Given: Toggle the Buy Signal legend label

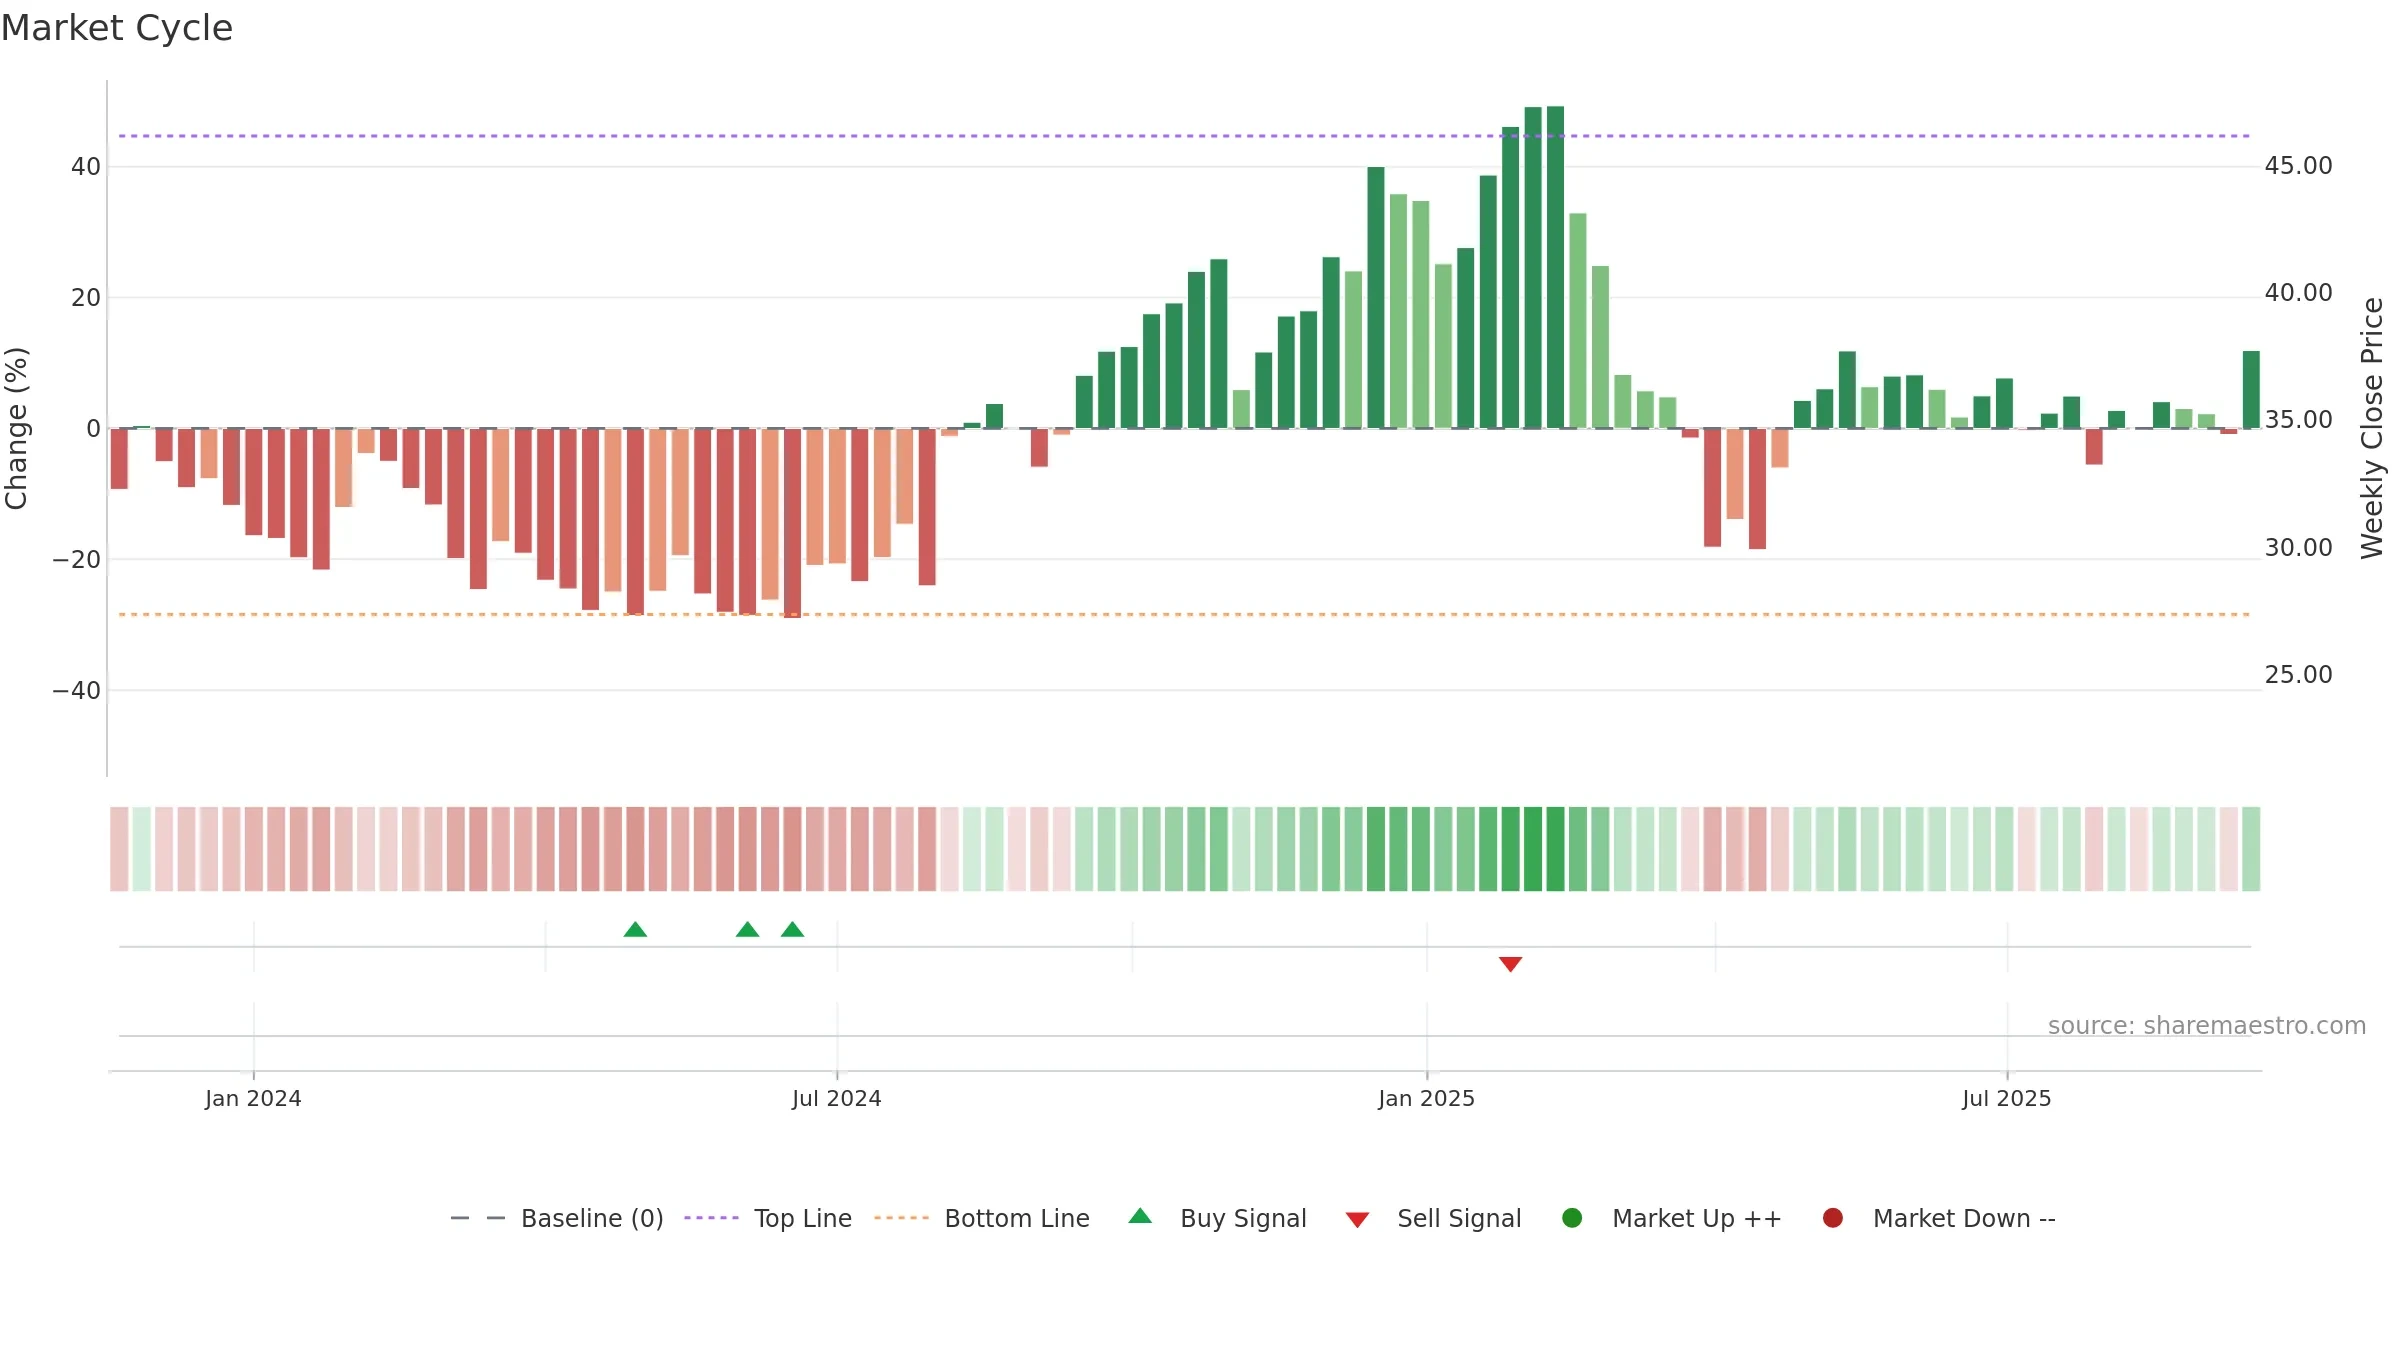Looking at the screenshot, I should (x=1243, y=1218).
